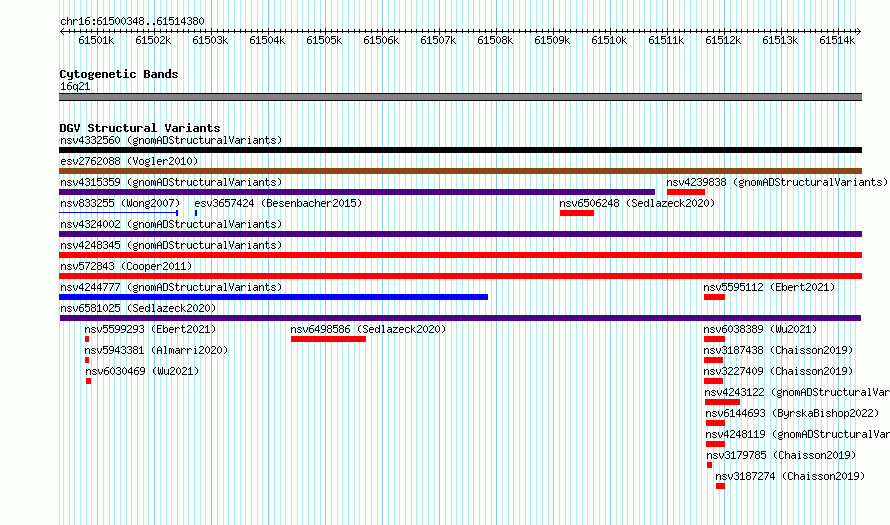The width and height of the screenshot is (890, 525).
Task: Open nsv6144693 (ByrskaBishop2022) label
Action: [x=792, y=413]
